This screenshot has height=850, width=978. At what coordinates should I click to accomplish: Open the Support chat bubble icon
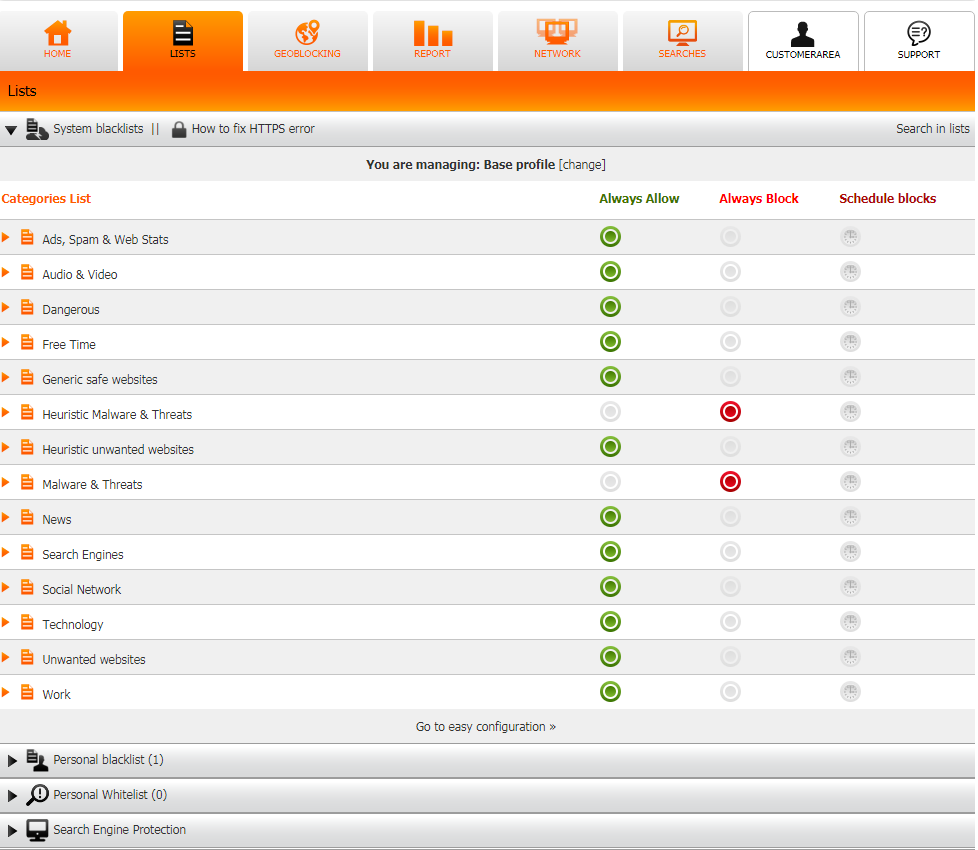click(x=918, y=35)
